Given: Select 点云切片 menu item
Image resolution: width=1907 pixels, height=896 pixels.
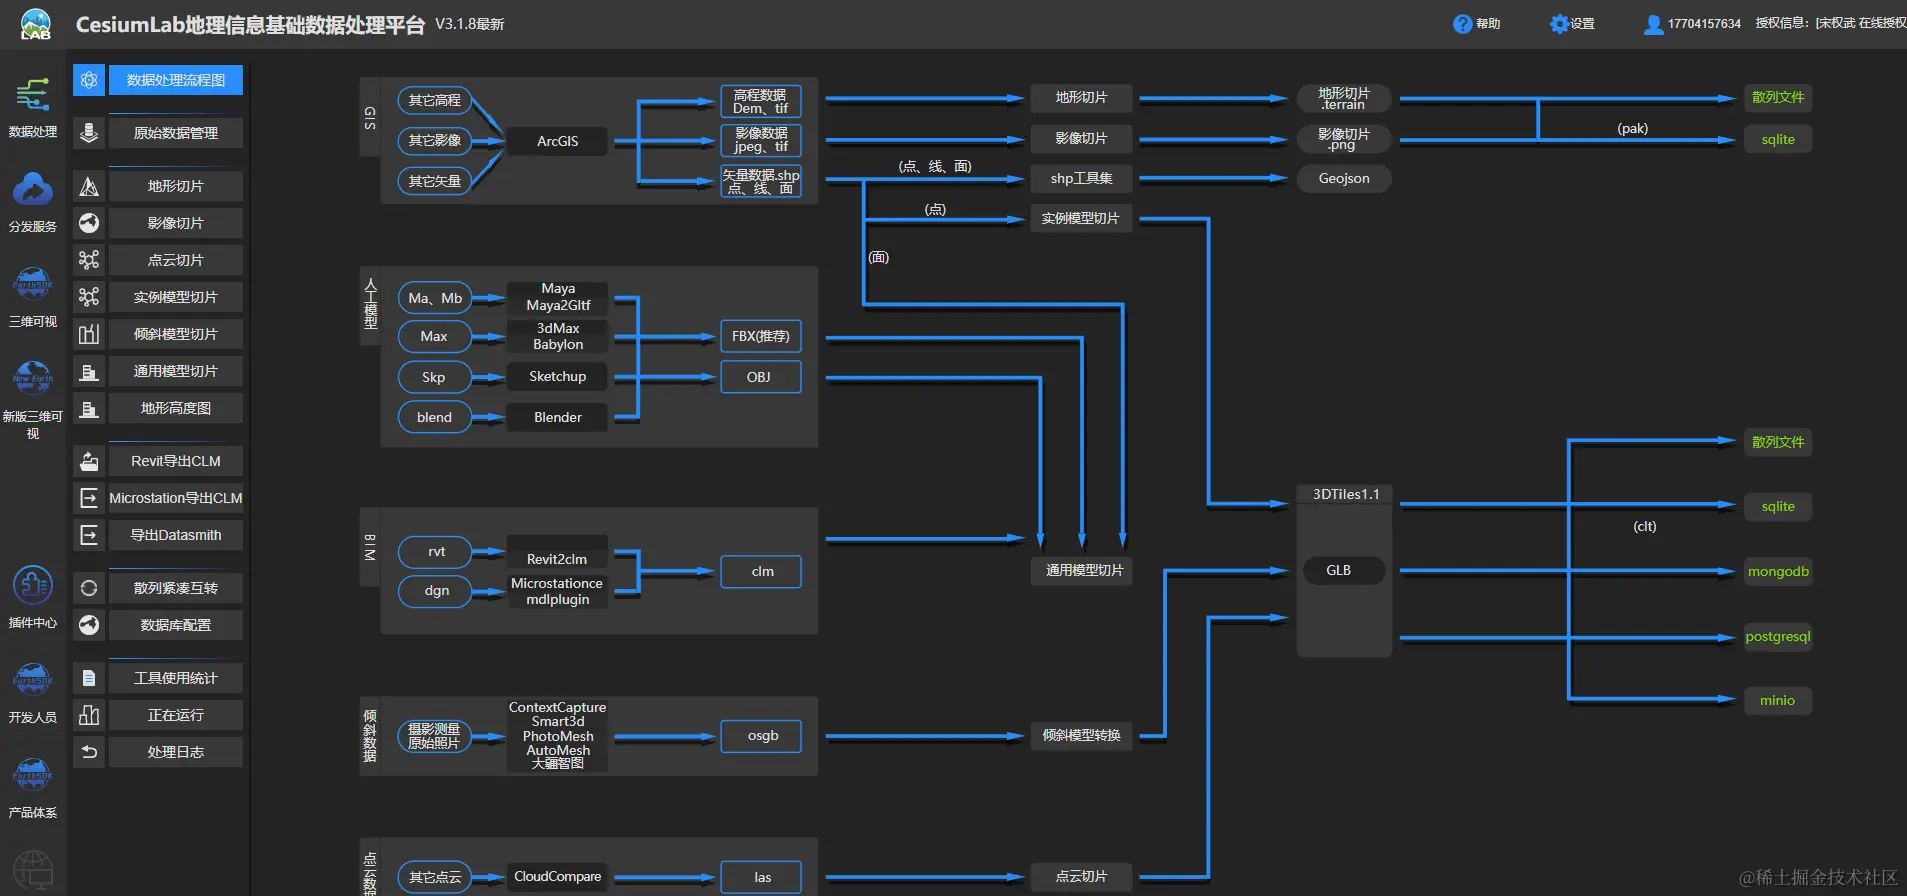Looking at the screenshot, I should (x=176, y=260).
